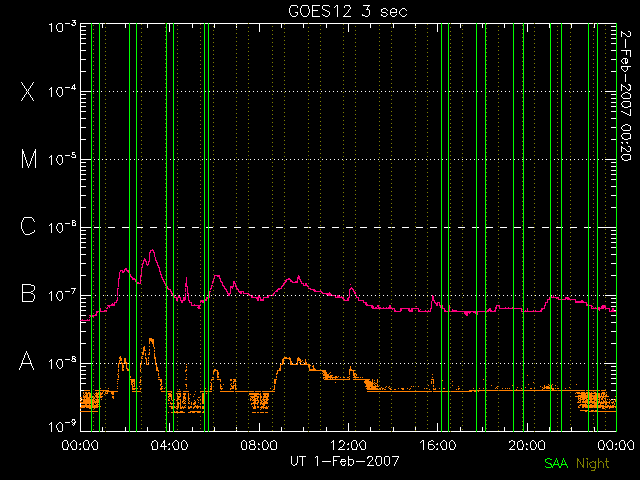Click the 10⁻⁶ y-axis tick label
The height and width of the screenshot is (480, 640).
tap(62, 227)
